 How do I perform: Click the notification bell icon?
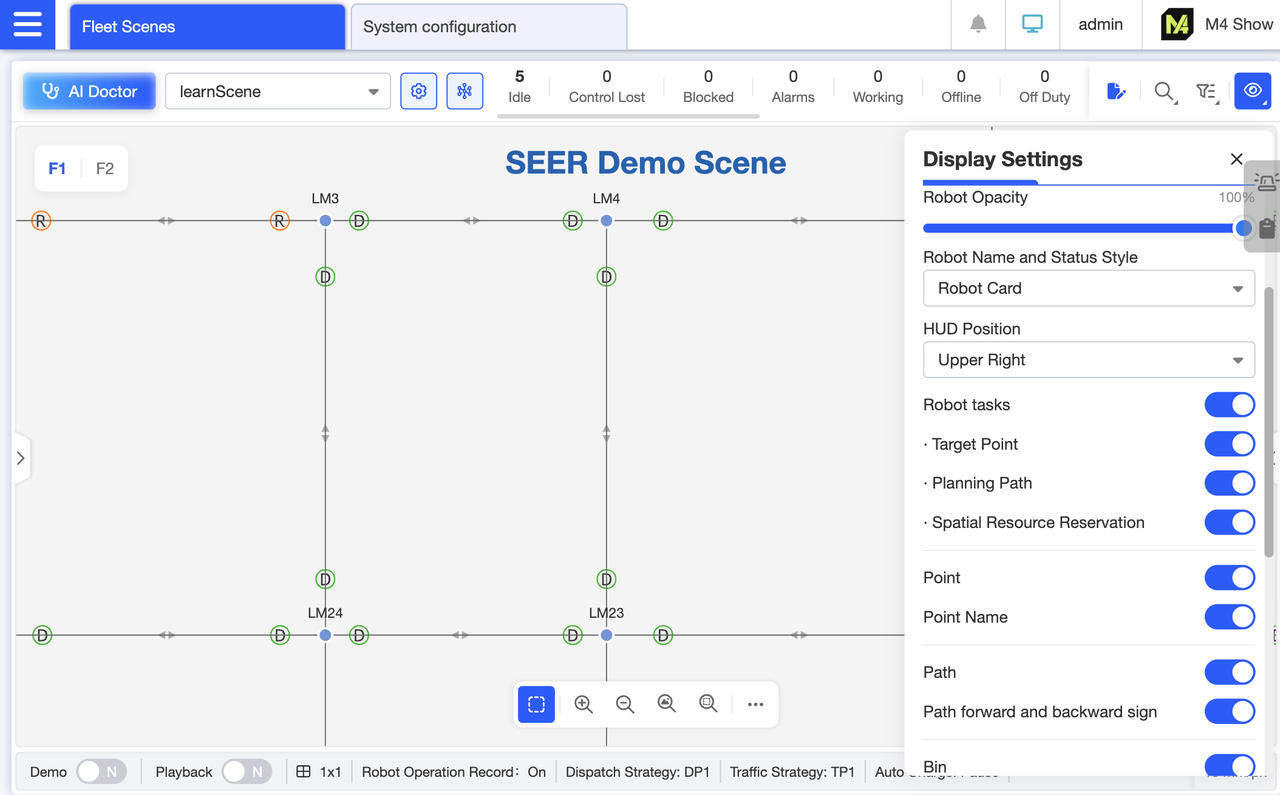(978, 24)
